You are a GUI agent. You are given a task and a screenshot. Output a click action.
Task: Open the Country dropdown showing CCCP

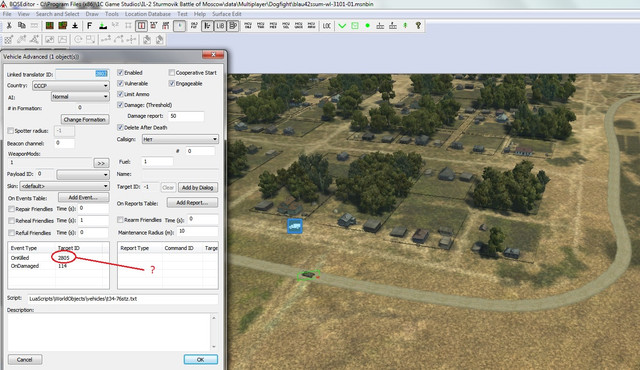71,86
